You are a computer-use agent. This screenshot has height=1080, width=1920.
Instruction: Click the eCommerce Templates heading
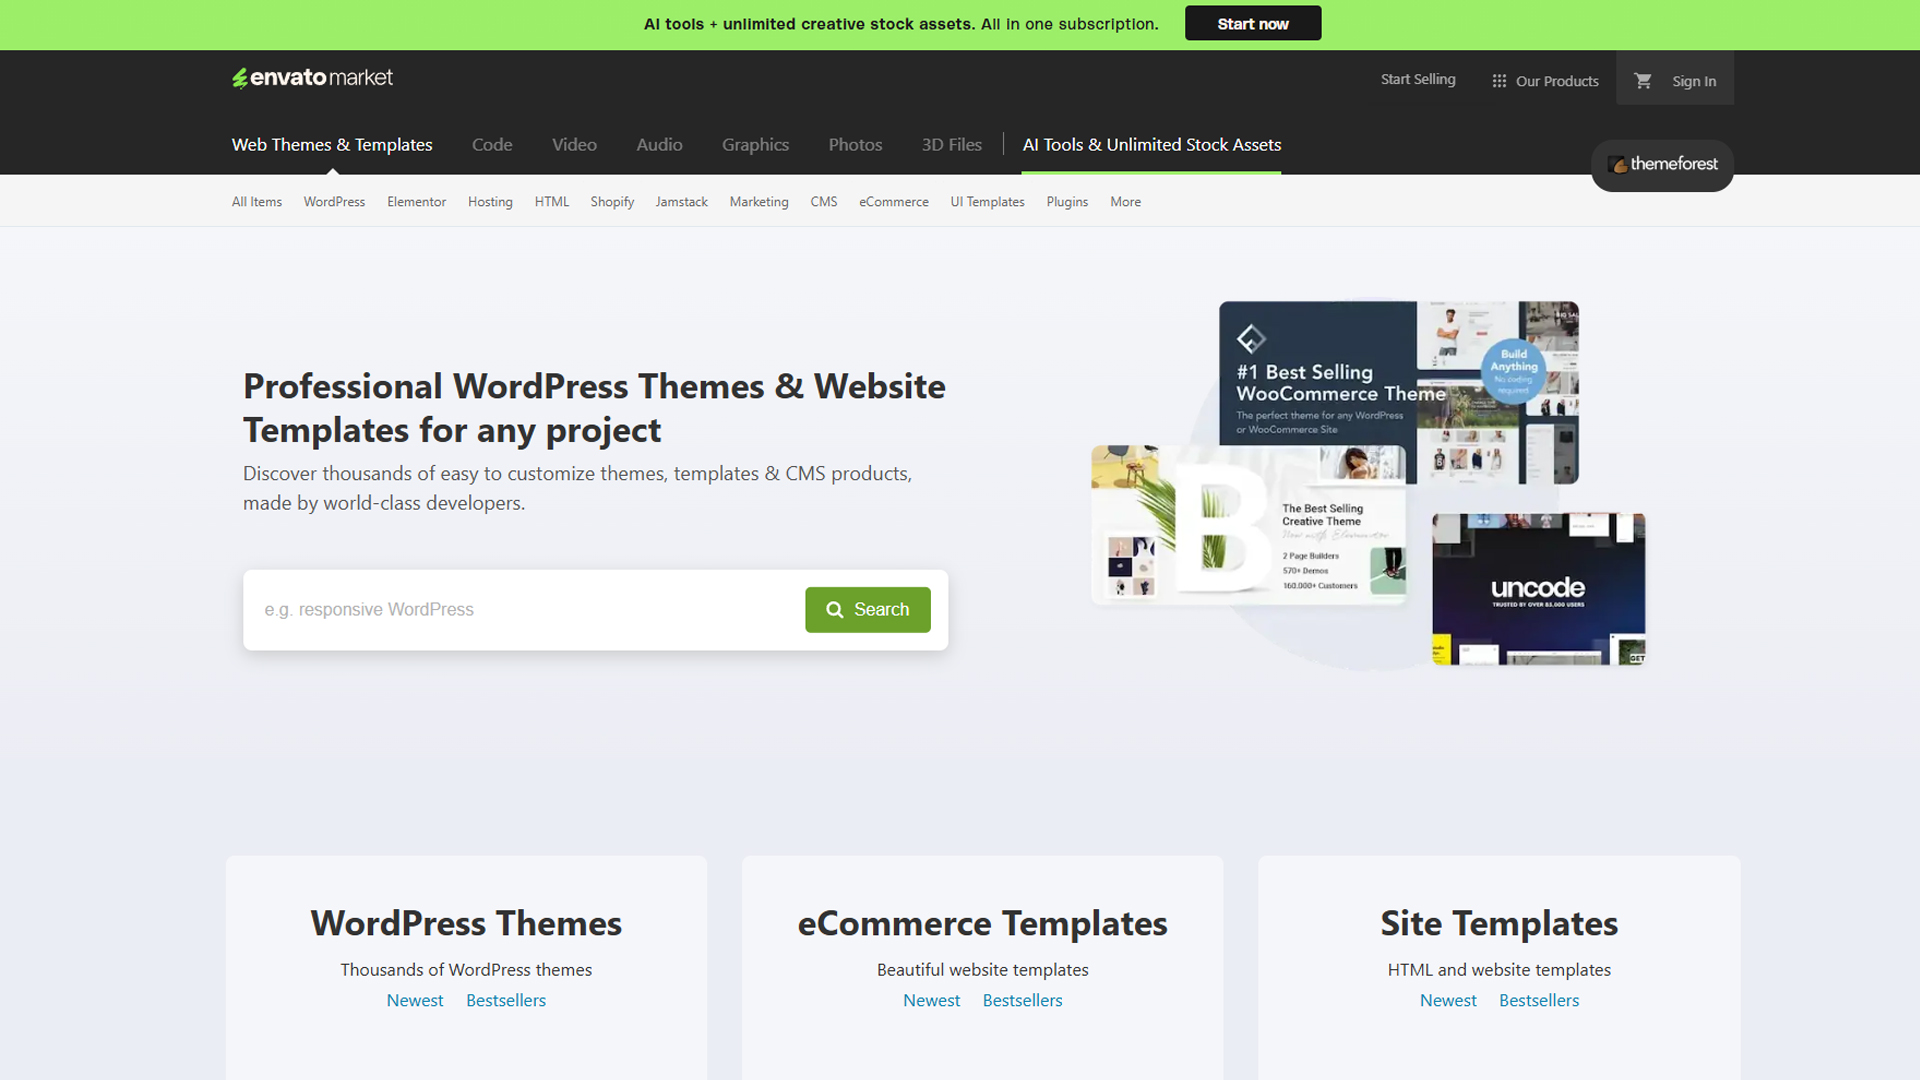tap(982, 923)
